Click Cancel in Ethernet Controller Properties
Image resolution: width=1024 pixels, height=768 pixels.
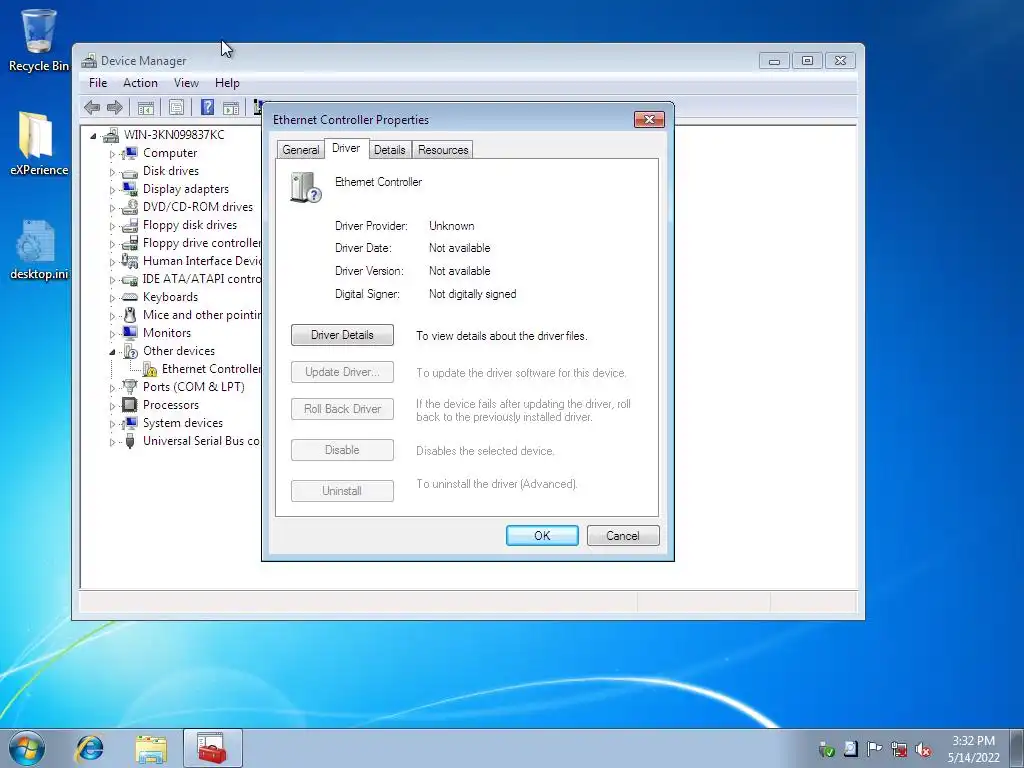(x=623, y=536)
